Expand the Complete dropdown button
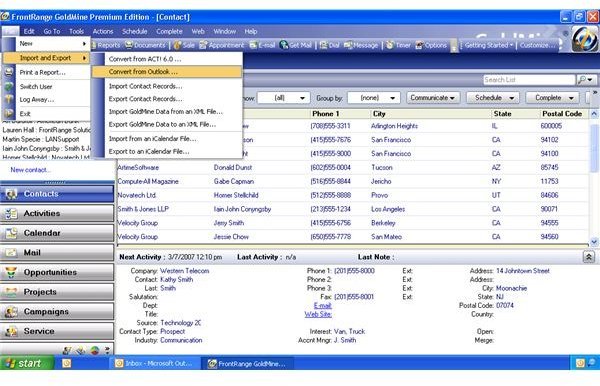 click(x=552, y=98)
